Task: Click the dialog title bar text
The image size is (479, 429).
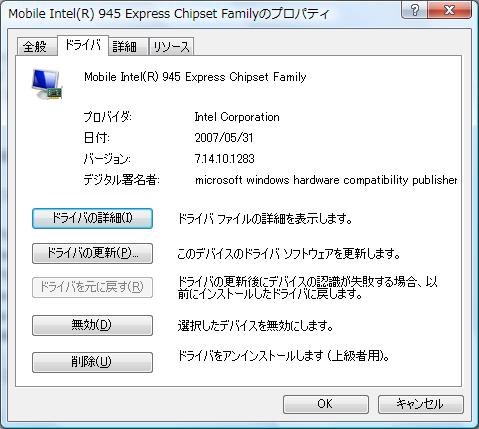Action: 169,14
